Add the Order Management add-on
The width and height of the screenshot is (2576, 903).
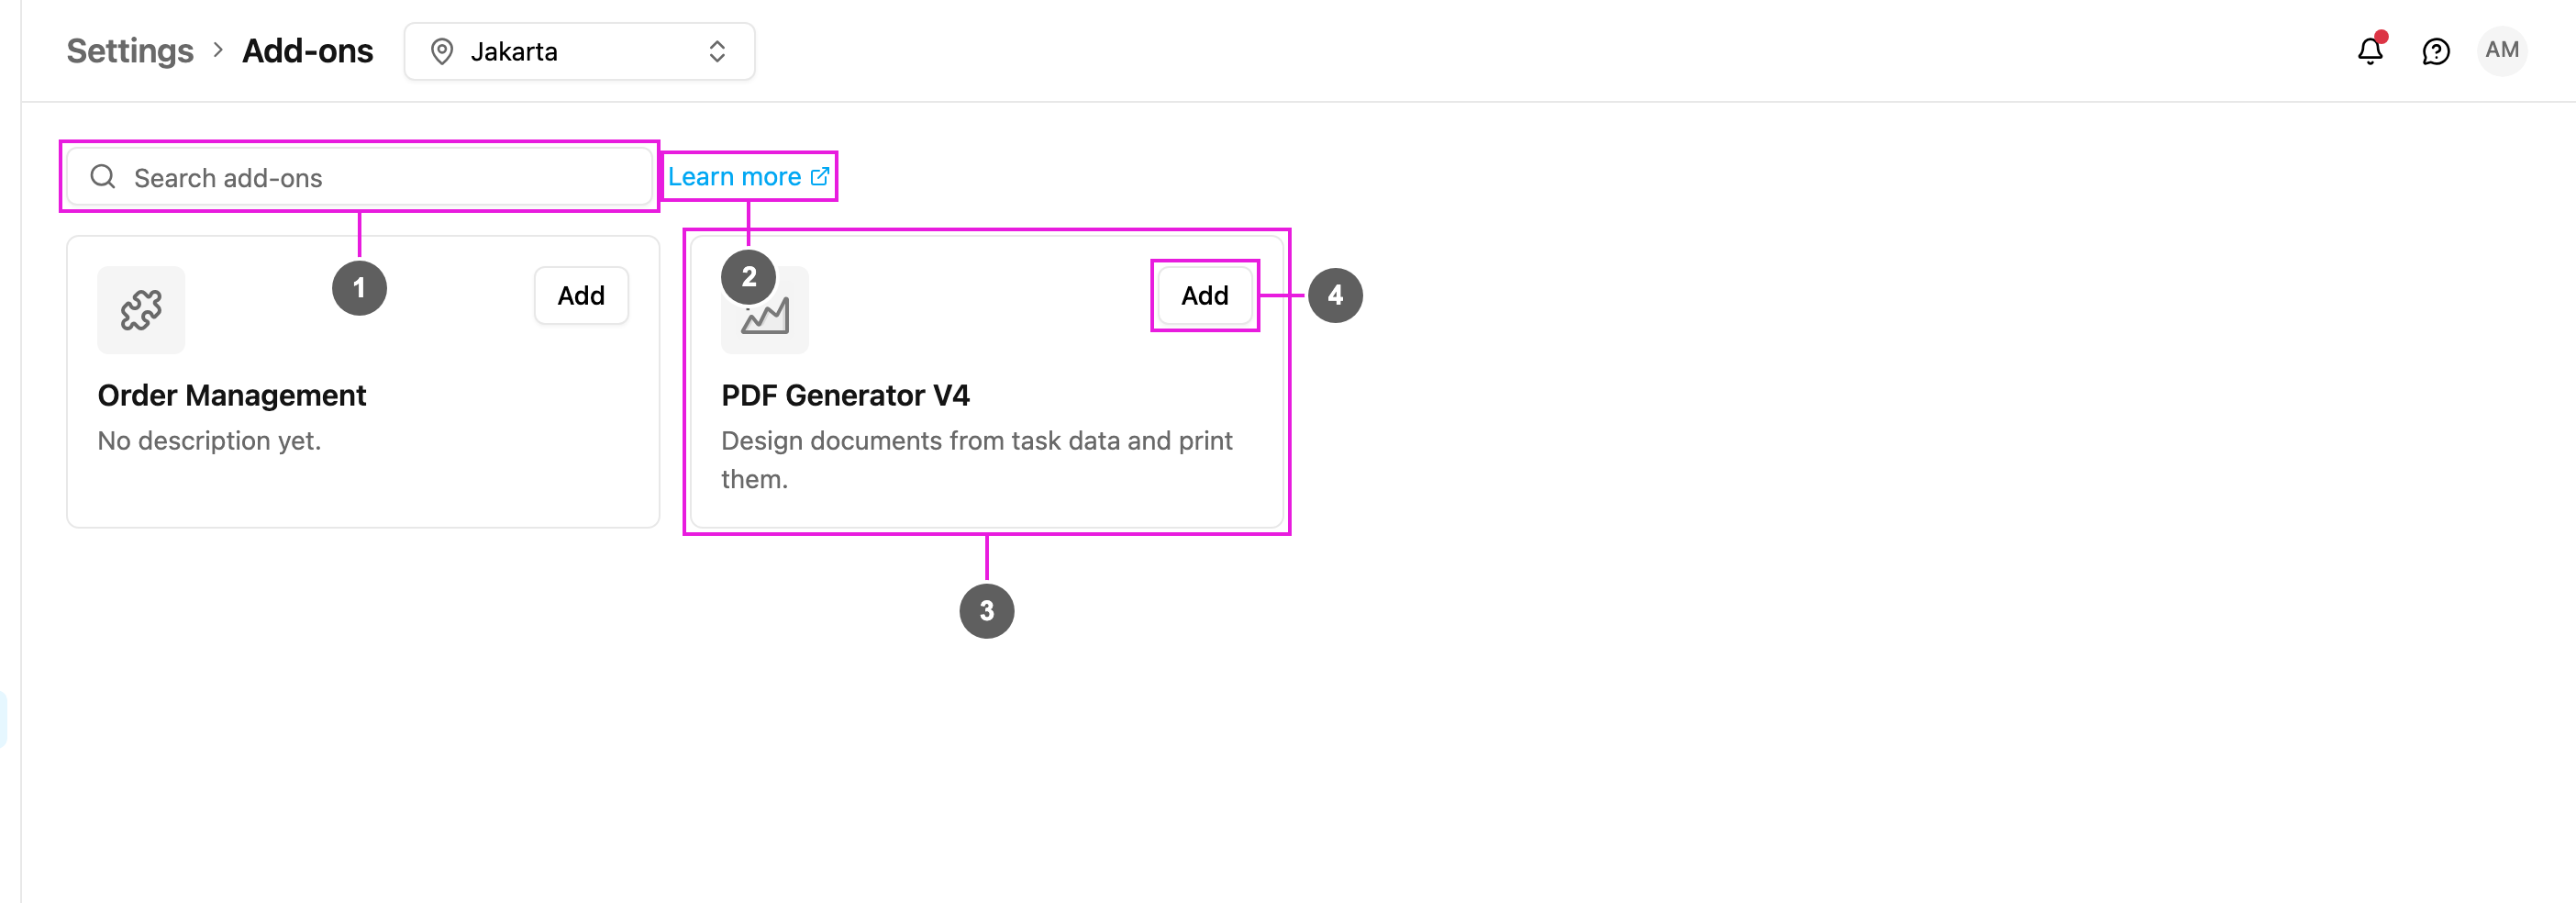[x=581, y=295]
